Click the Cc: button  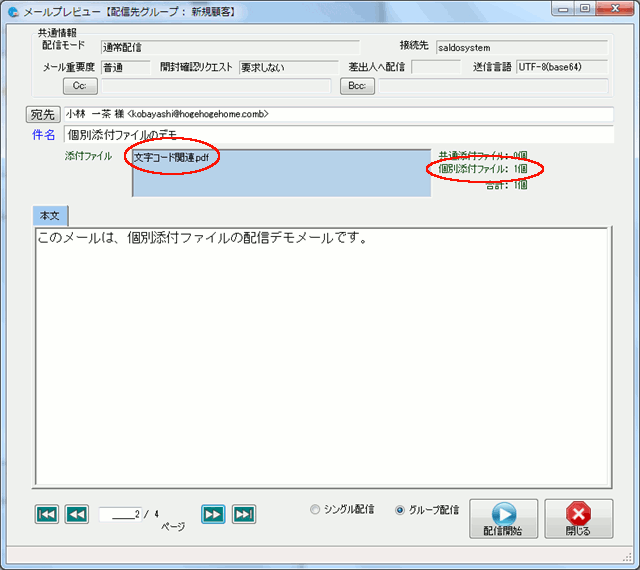pyautogui.click(x=80, y=86)
